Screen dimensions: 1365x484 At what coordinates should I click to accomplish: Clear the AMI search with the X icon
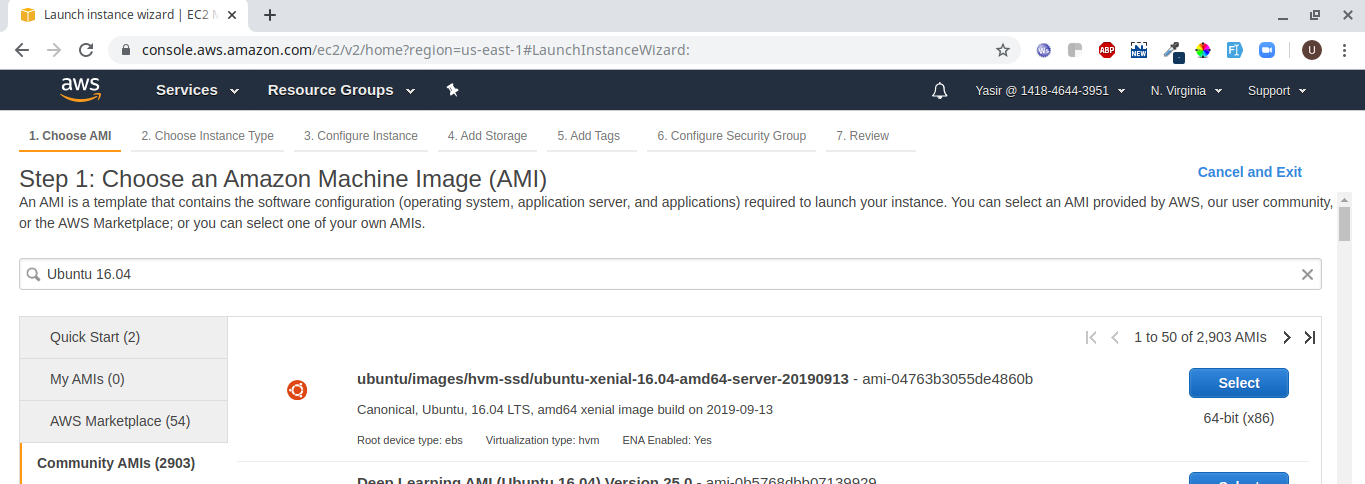click(x=1307, y=275)
